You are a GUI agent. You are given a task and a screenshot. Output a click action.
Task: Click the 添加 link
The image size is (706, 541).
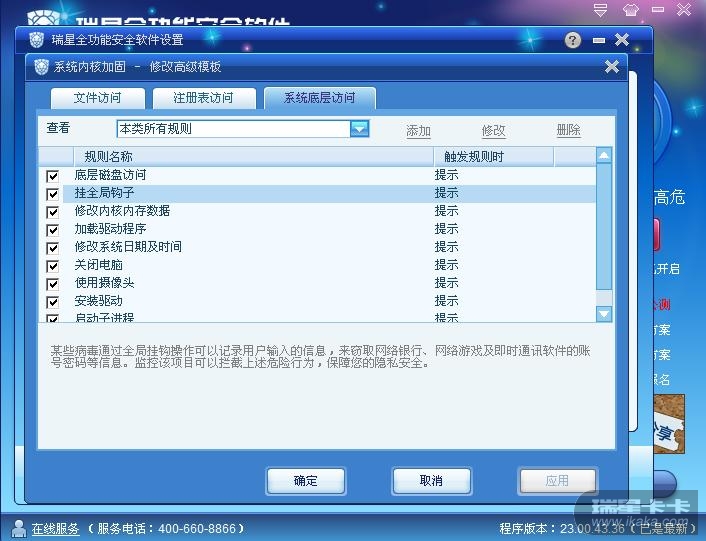pos(419,131)
